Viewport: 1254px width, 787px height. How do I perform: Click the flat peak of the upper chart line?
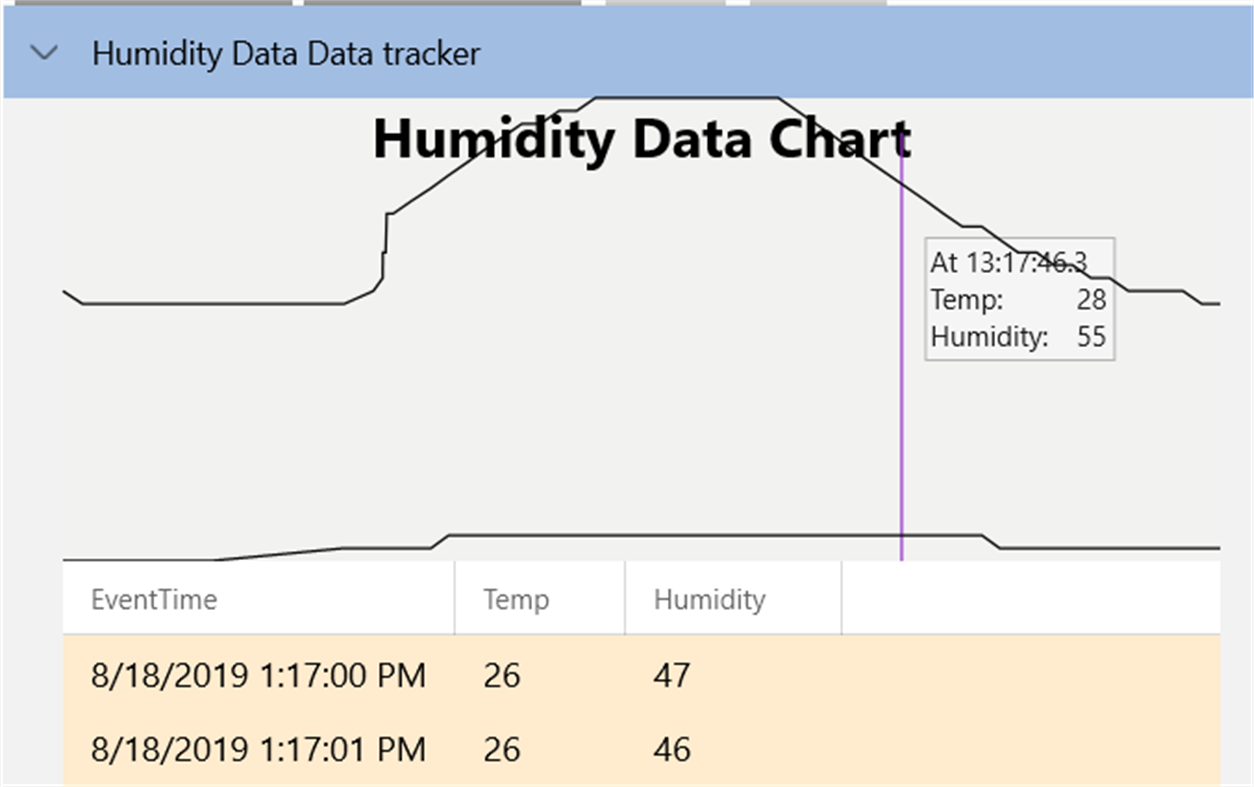(x=686, y=98)
